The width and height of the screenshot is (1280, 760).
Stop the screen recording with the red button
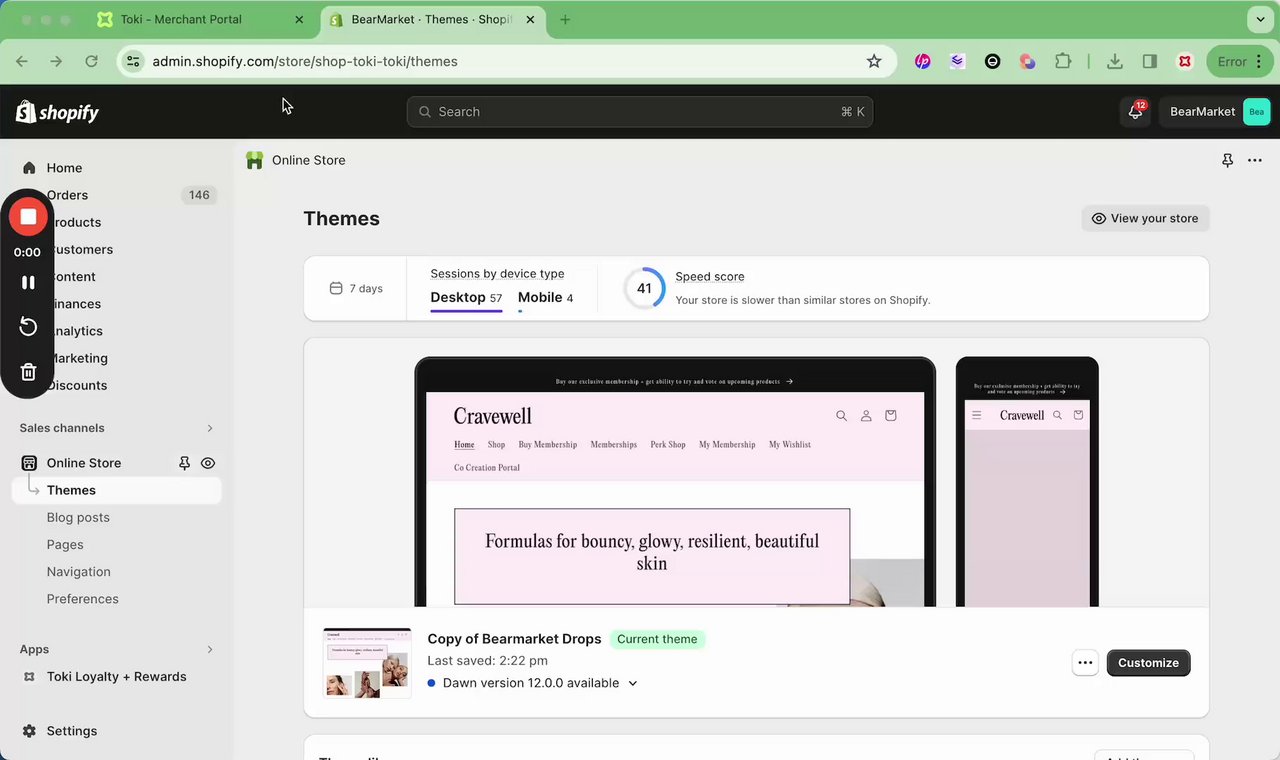[28, 217]
